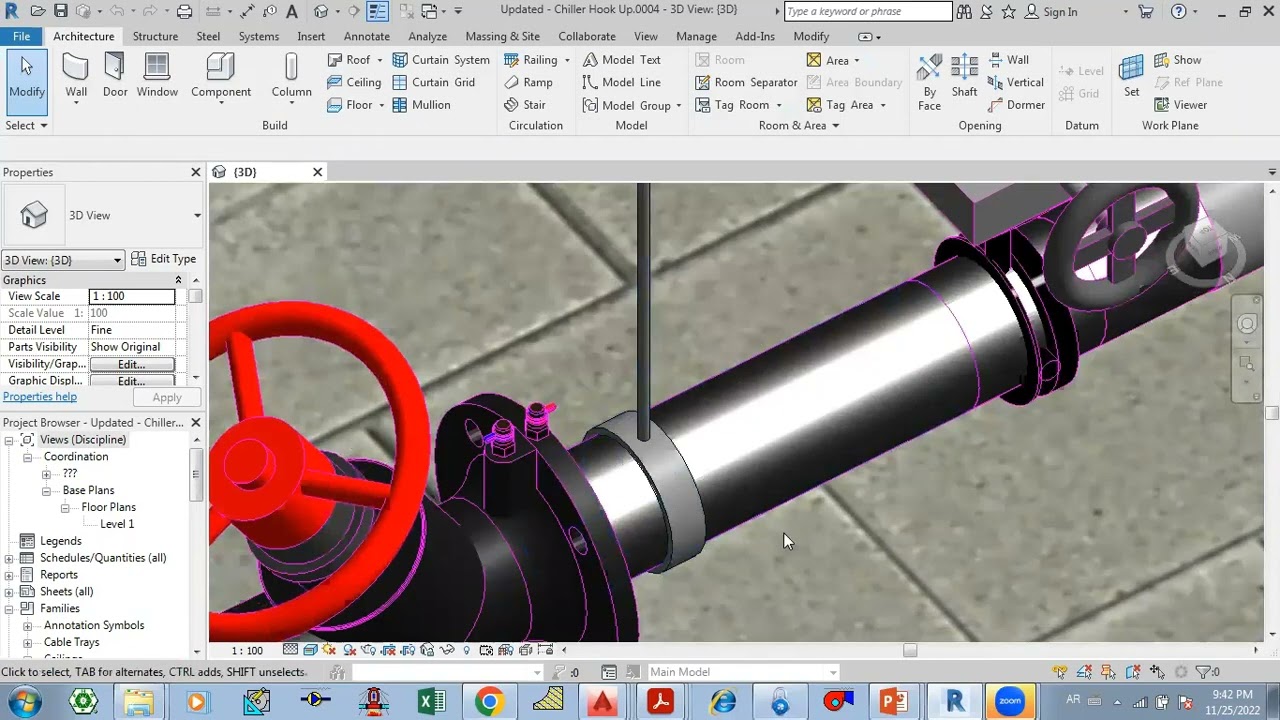Open the 3D View: {3D} instance dropdown

(x=63, y=260)
